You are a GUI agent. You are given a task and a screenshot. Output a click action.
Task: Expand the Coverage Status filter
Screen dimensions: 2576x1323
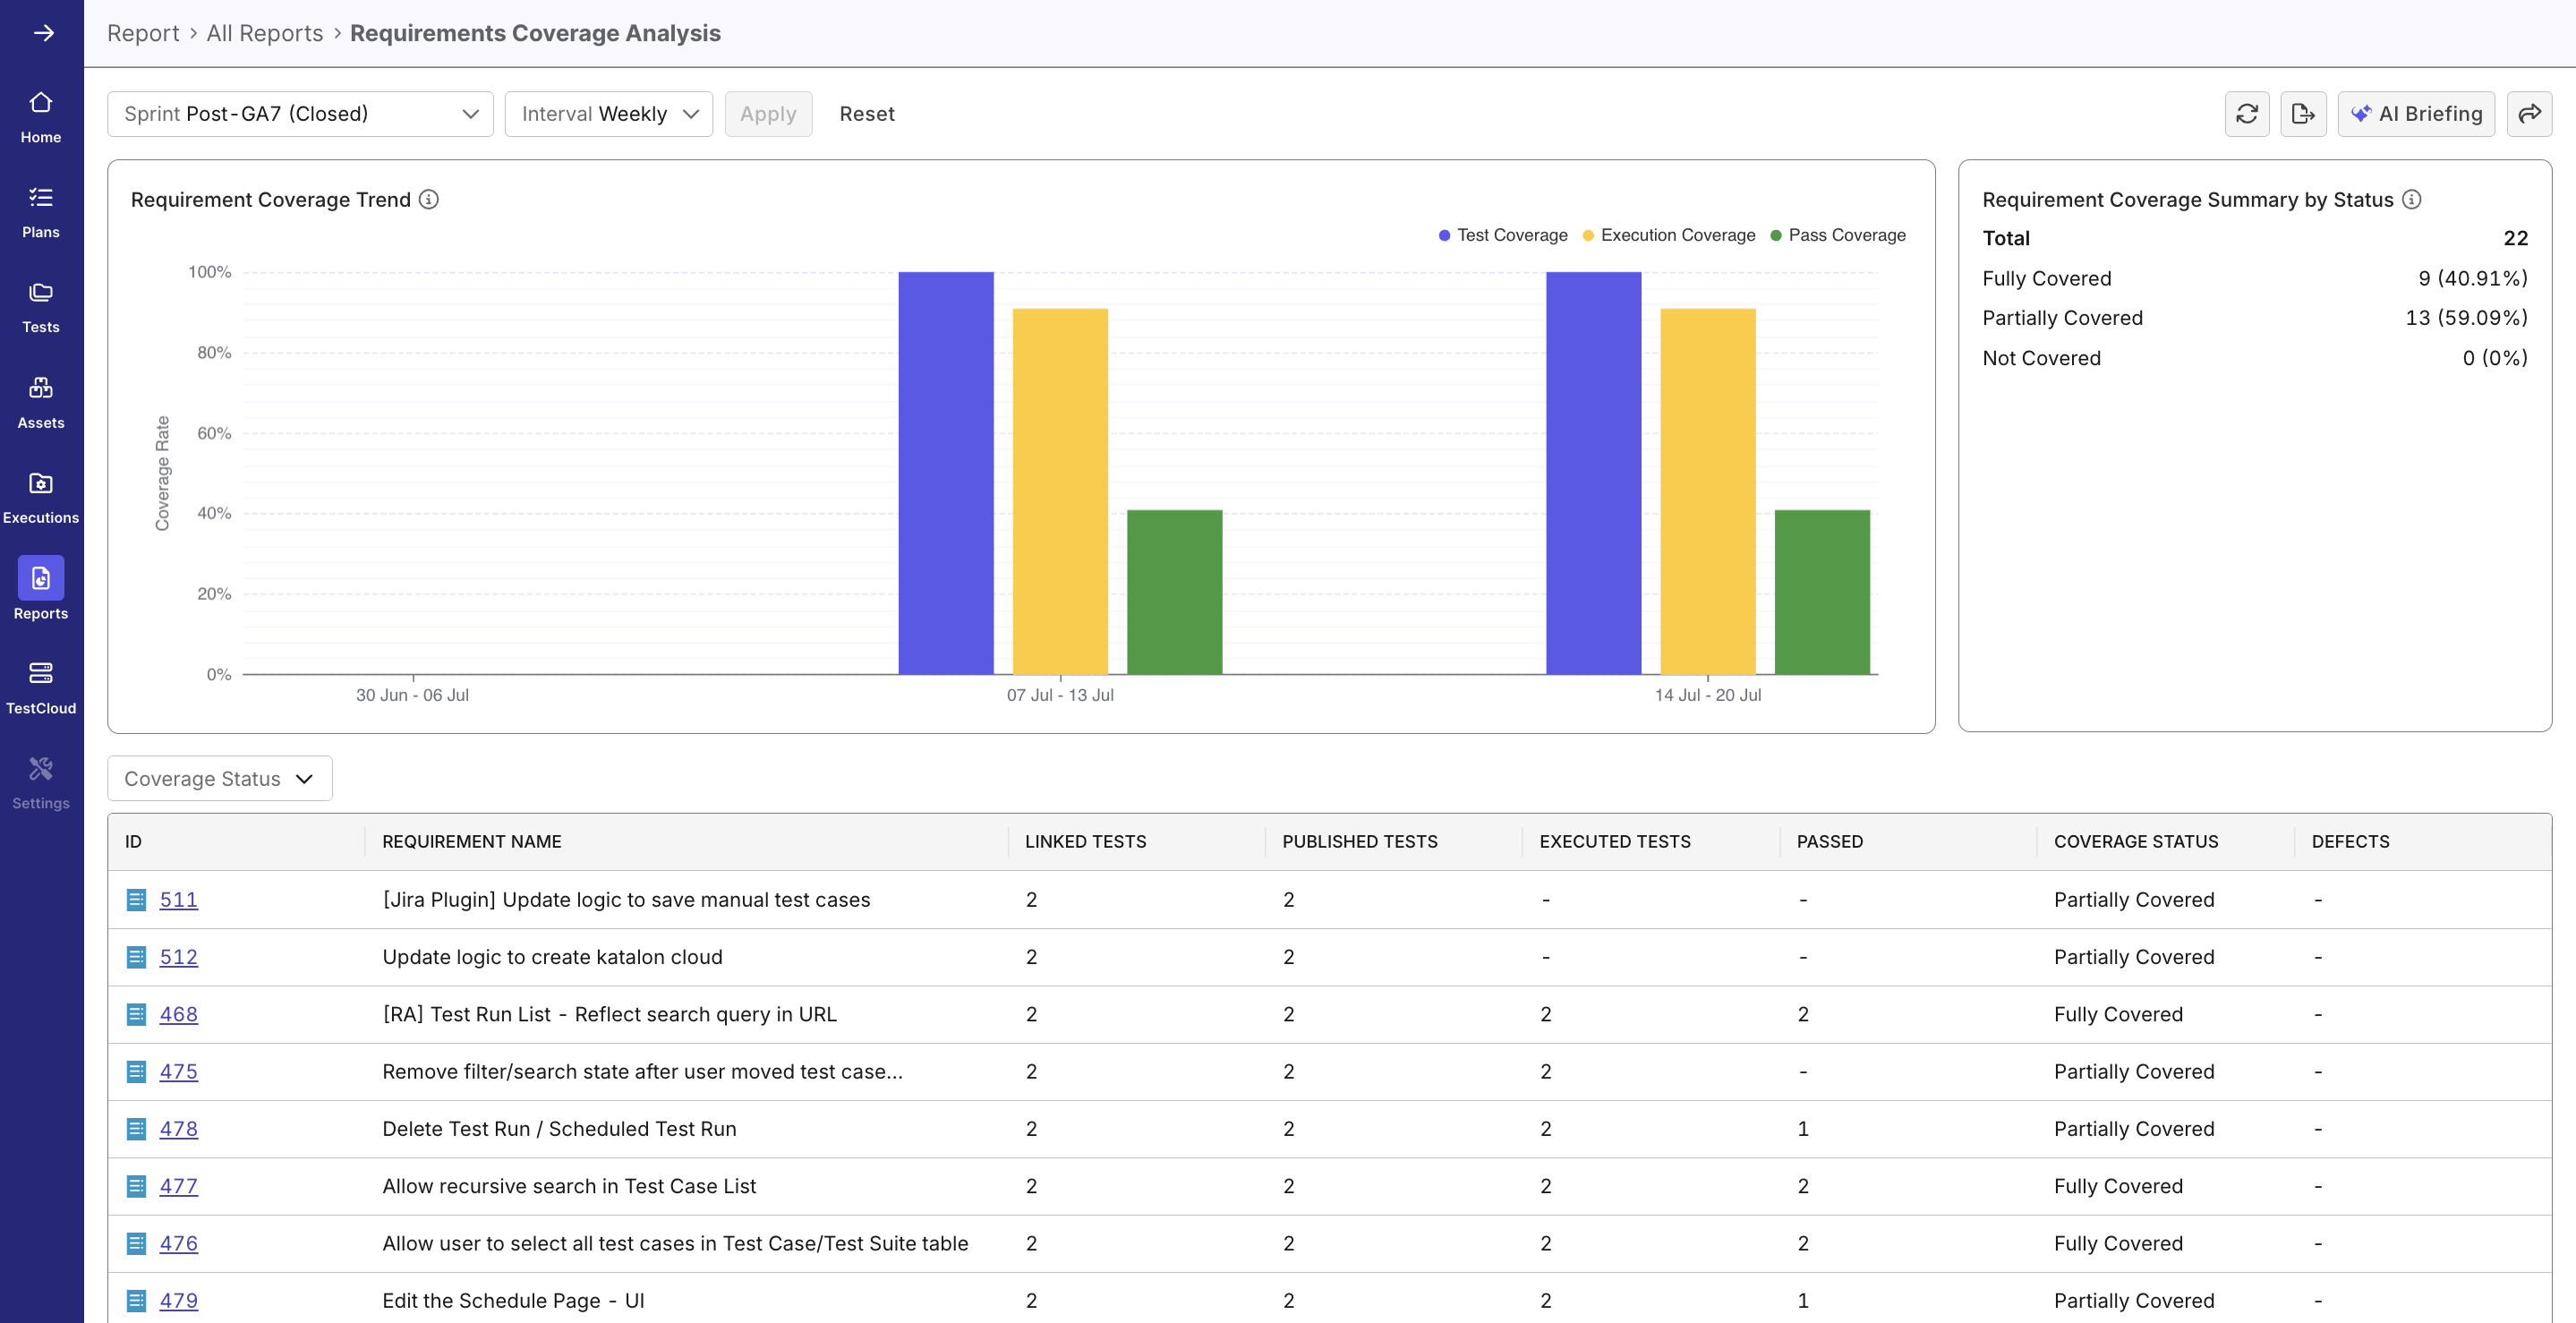(x=218, y=778)
